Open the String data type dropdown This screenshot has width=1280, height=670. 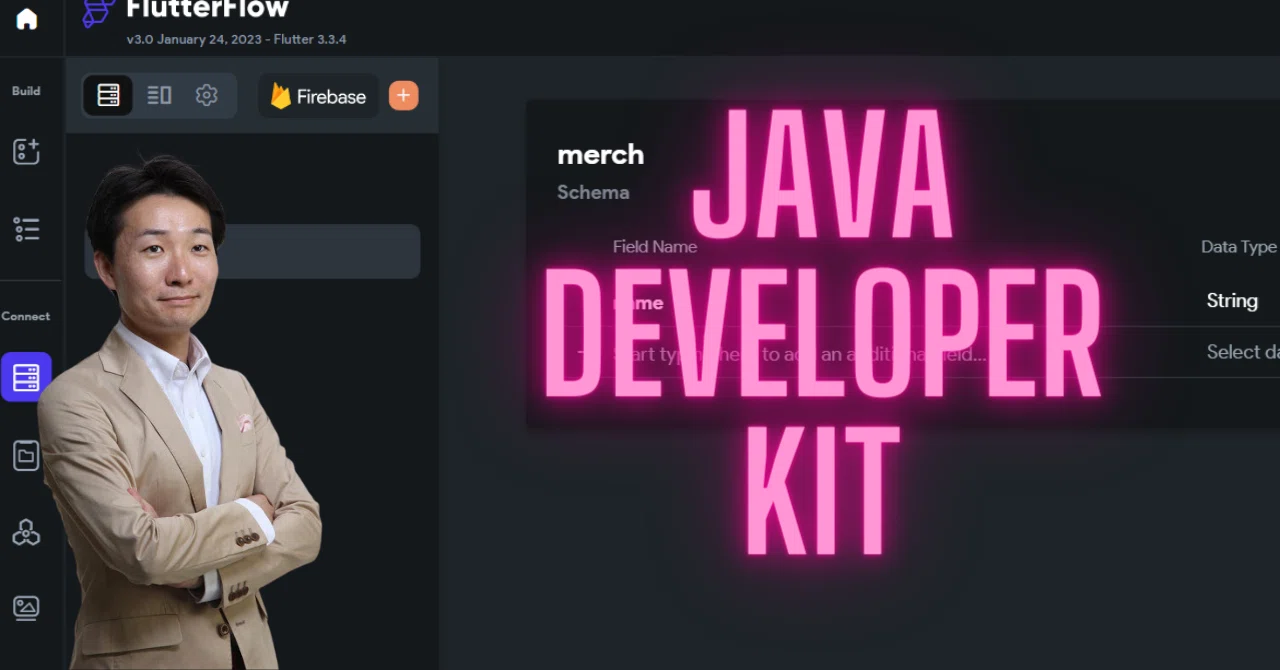[x=1232, y=301]
